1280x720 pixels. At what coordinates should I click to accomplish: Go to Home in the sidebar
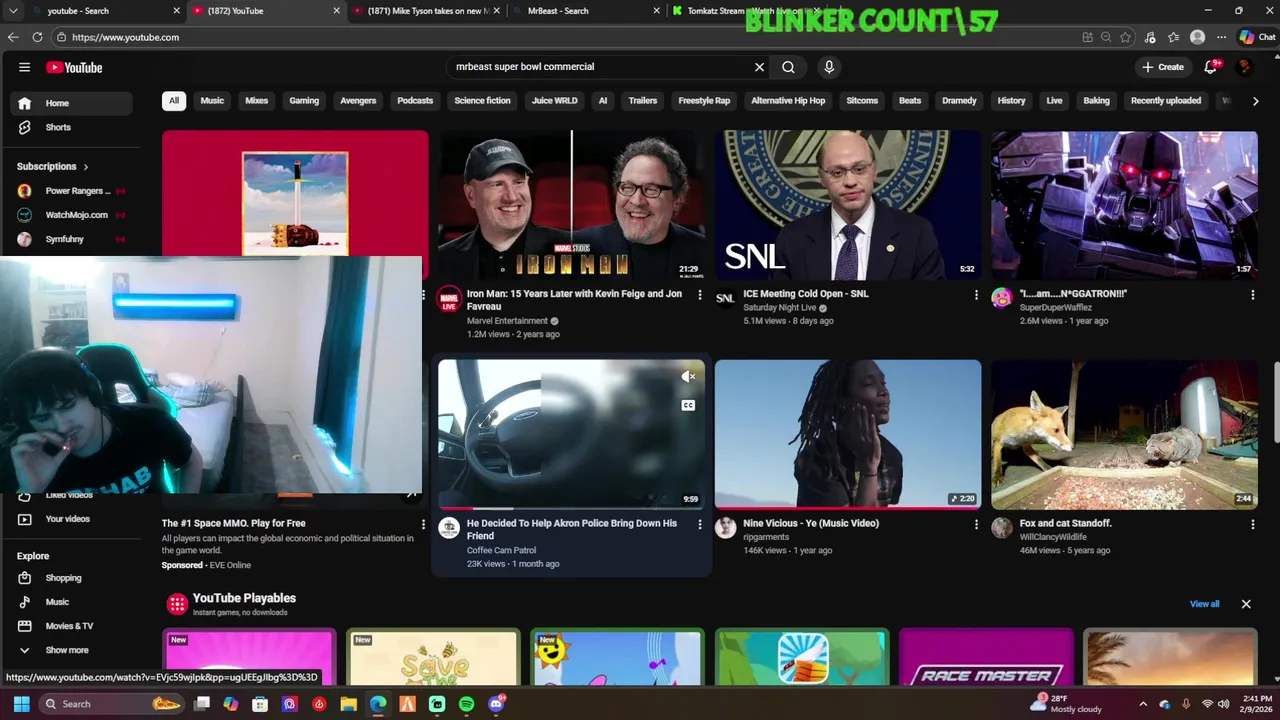pos(71,103)
